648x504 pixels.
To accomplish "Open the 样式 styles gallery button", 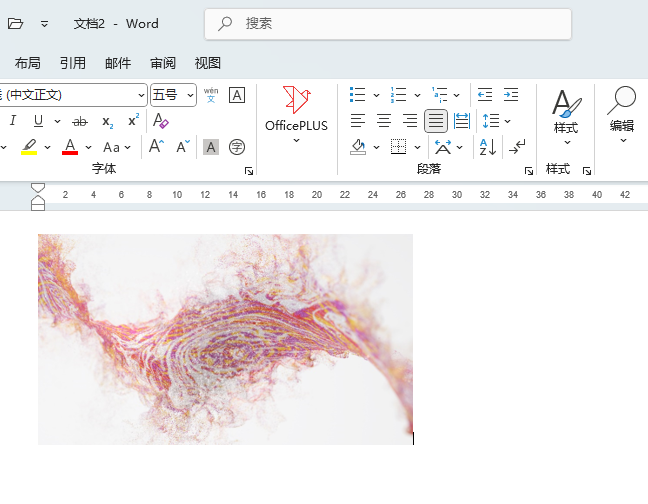I will coord(566,118).
